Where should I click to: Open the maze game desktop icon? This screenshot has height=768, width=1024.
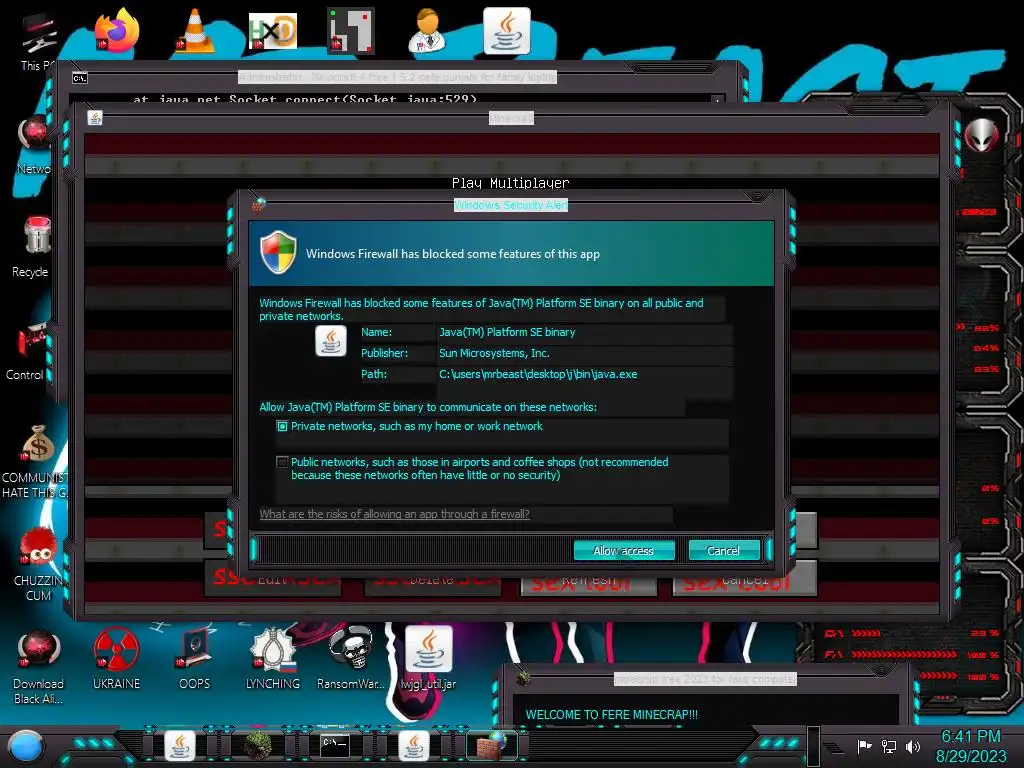[x=351, y=31]
